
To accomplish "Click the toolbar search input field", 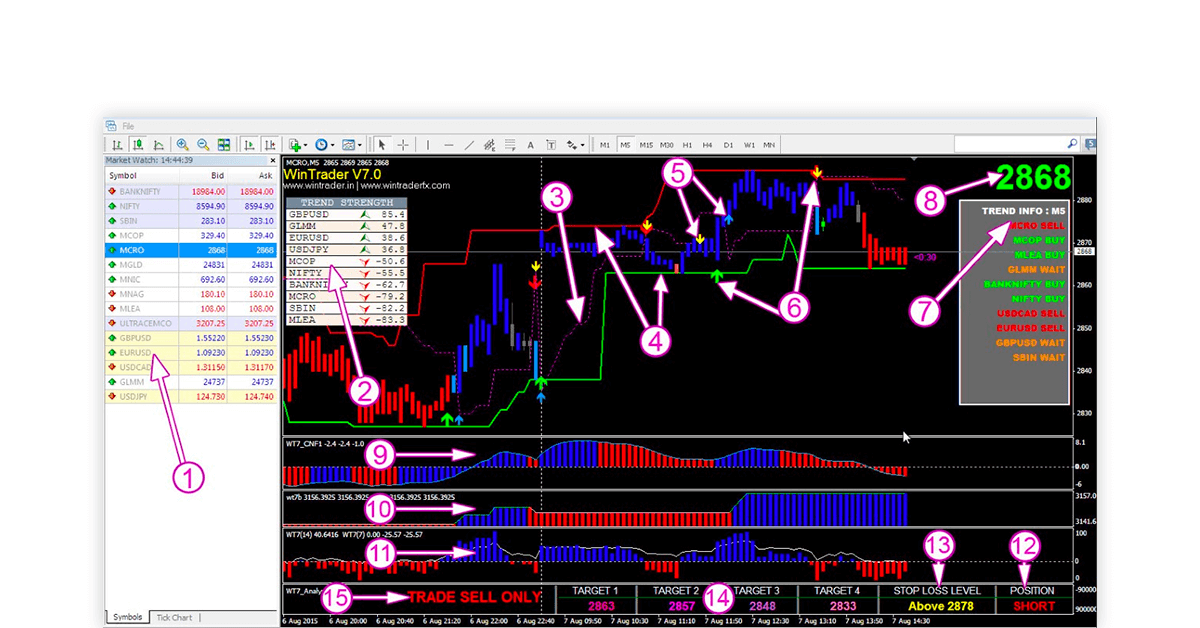I will (1011, 144).
